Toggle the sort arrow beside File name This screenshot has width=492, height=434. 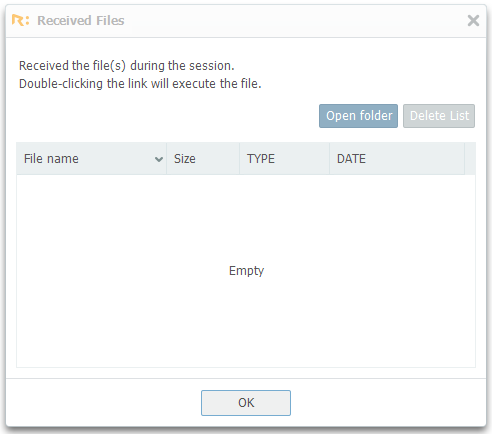point(159,159)
